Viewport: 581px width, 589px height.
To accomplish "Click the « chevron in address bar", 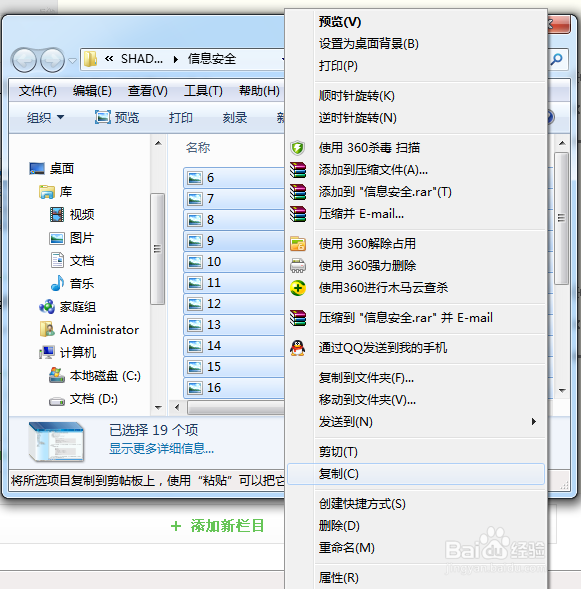I will coord(109,59).
